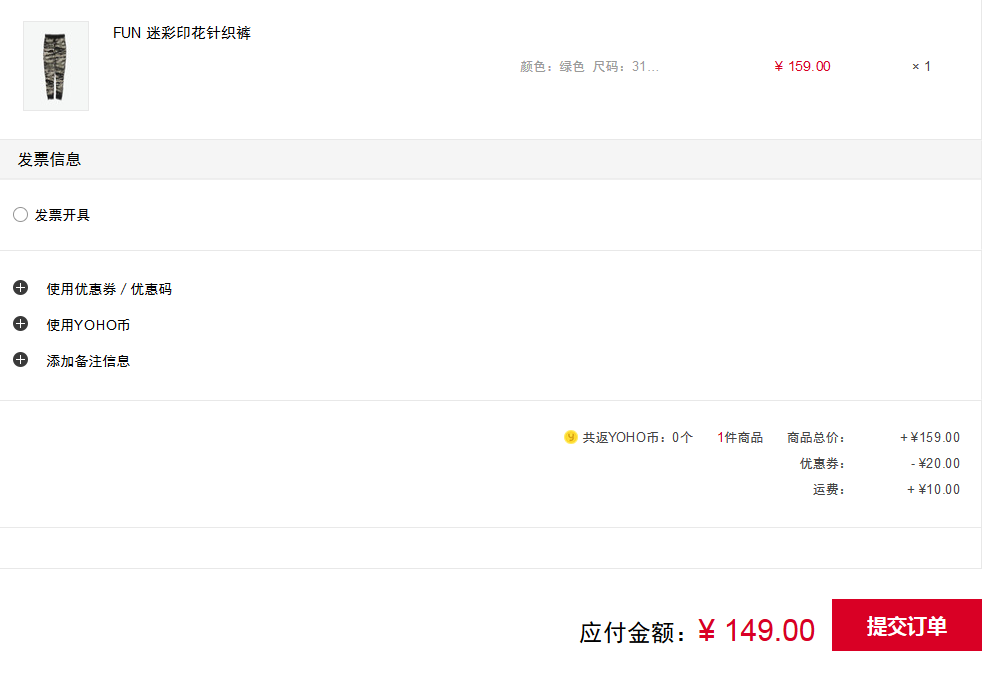This screenshot has height=678, width=992.
Task: Click the yellow YOHO coin icon
Action: pos(570,437)
